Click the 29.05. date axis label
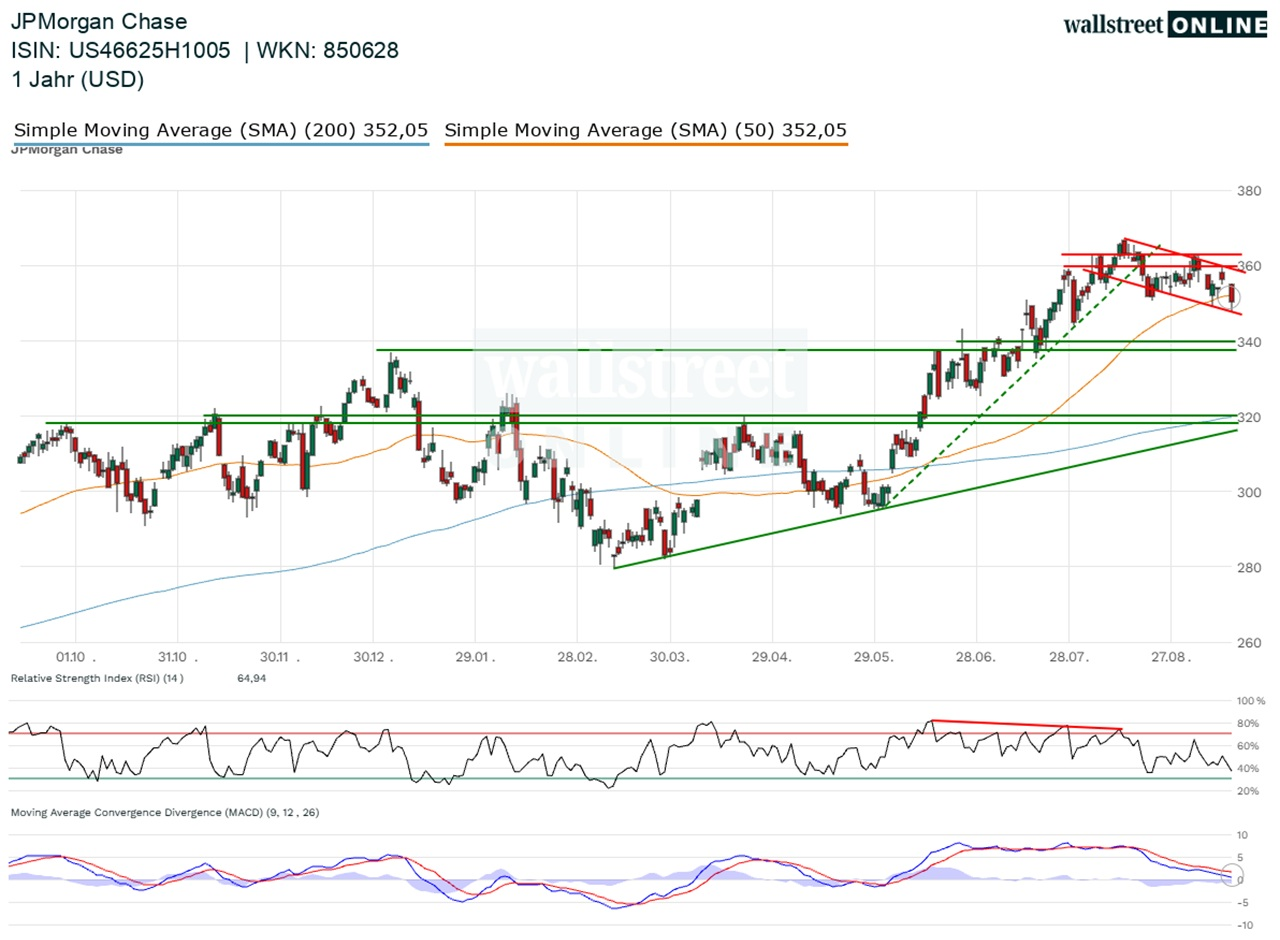The width and height of the screenshot is (1280, 940). [x=875, y=657]
